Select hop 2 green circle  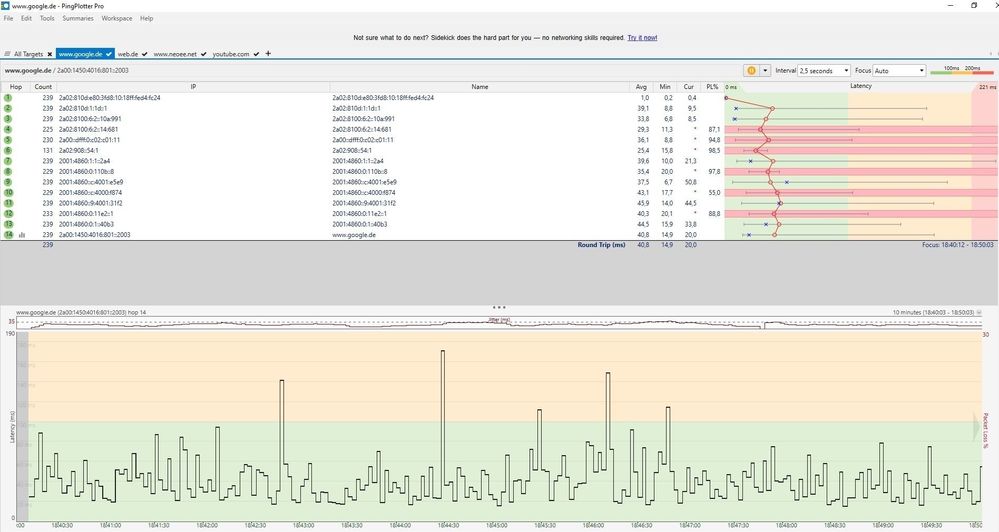(8, 108)
